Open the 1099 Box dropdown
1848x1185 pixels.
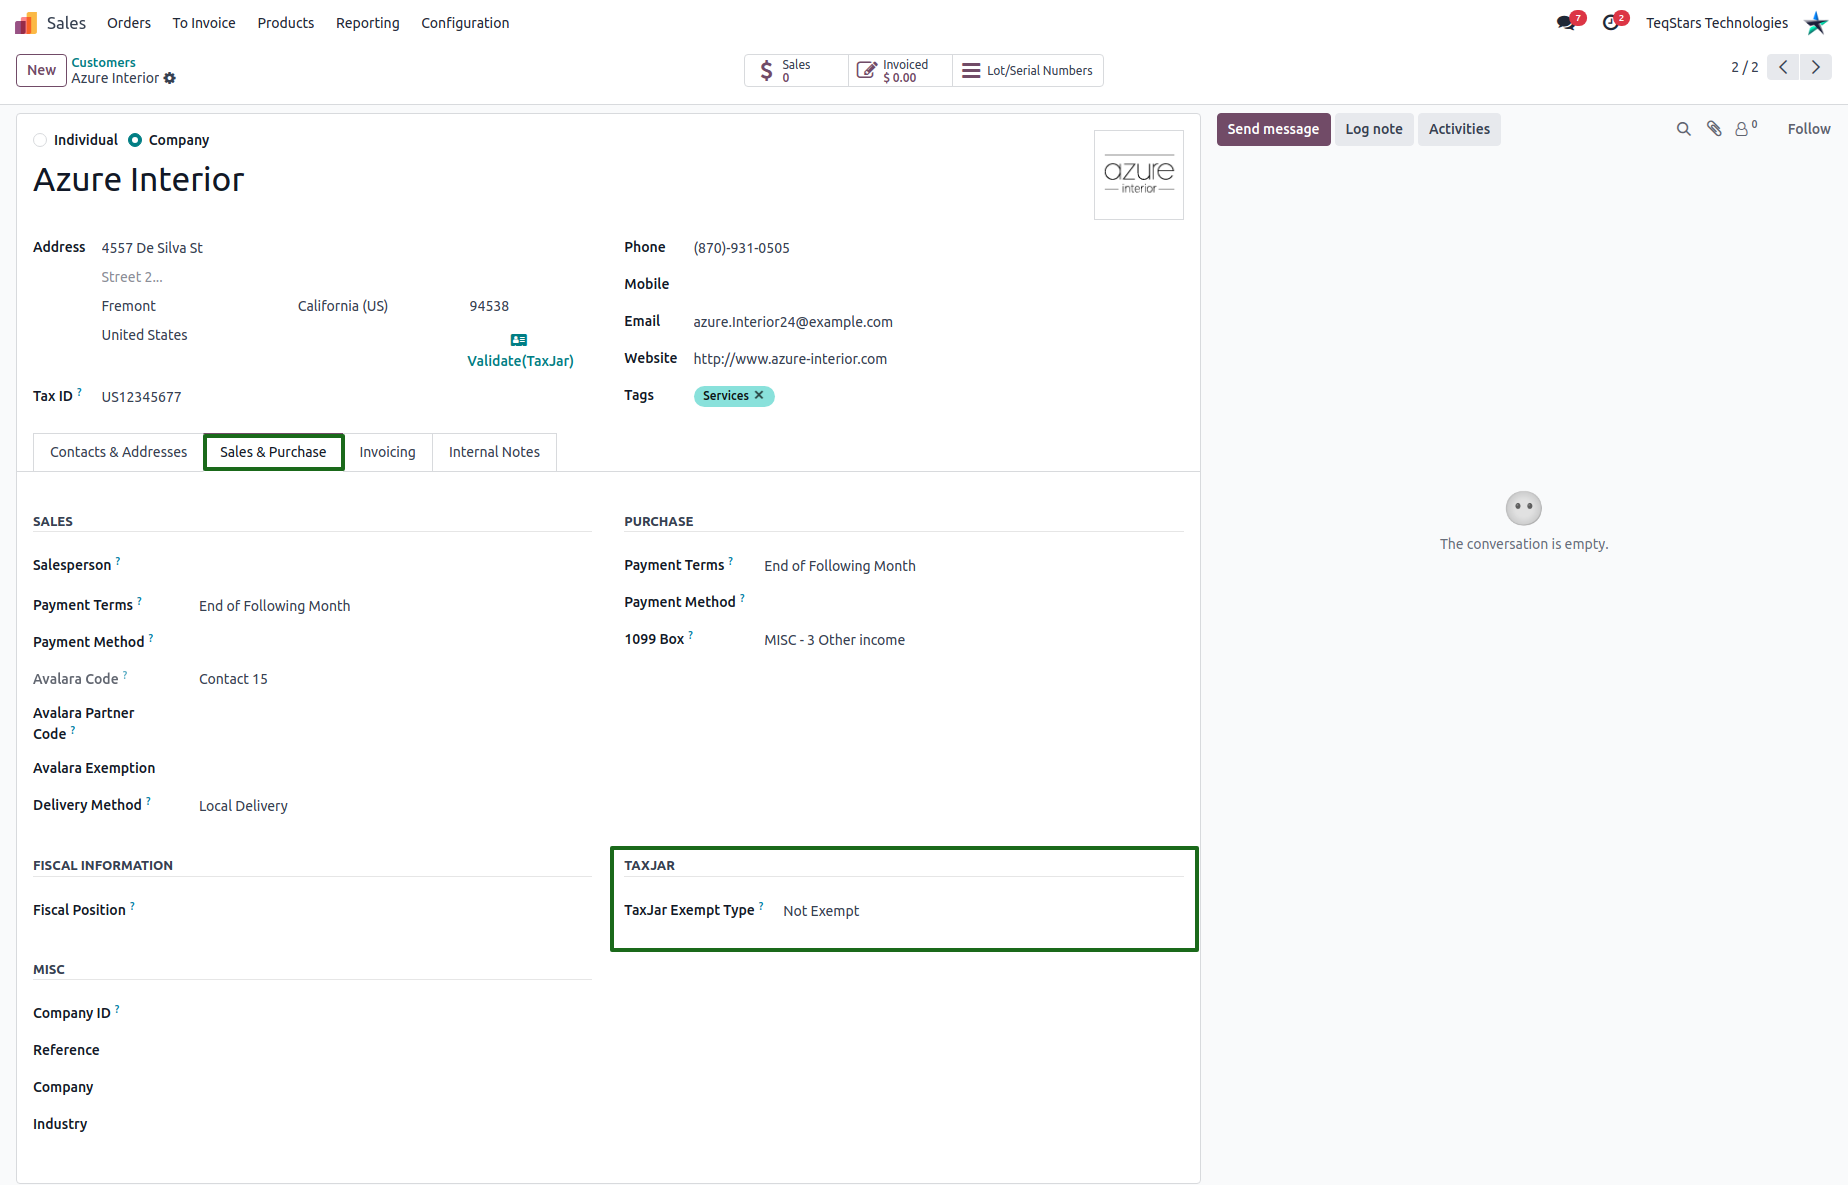(974, 640)
